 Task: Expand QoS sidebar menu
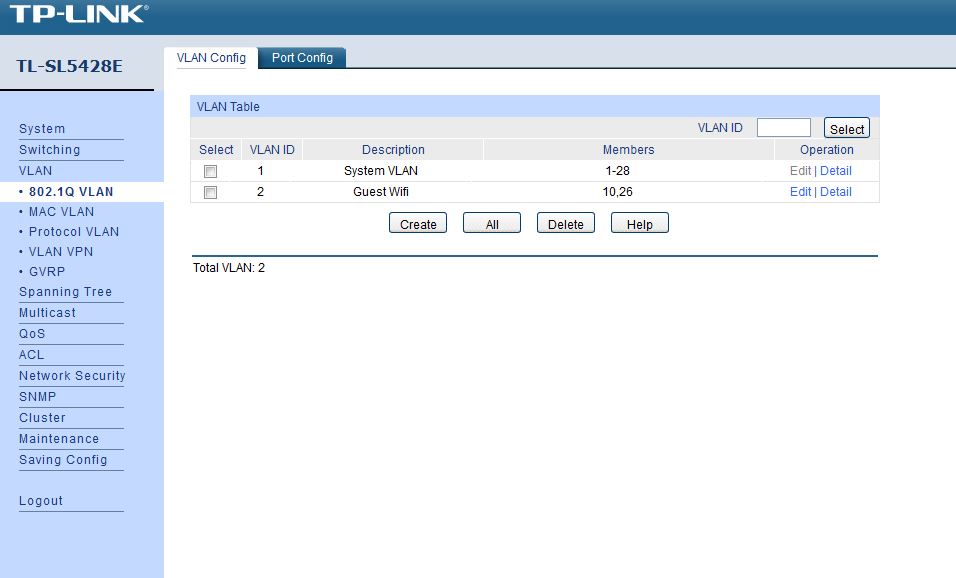pos(32,334)
